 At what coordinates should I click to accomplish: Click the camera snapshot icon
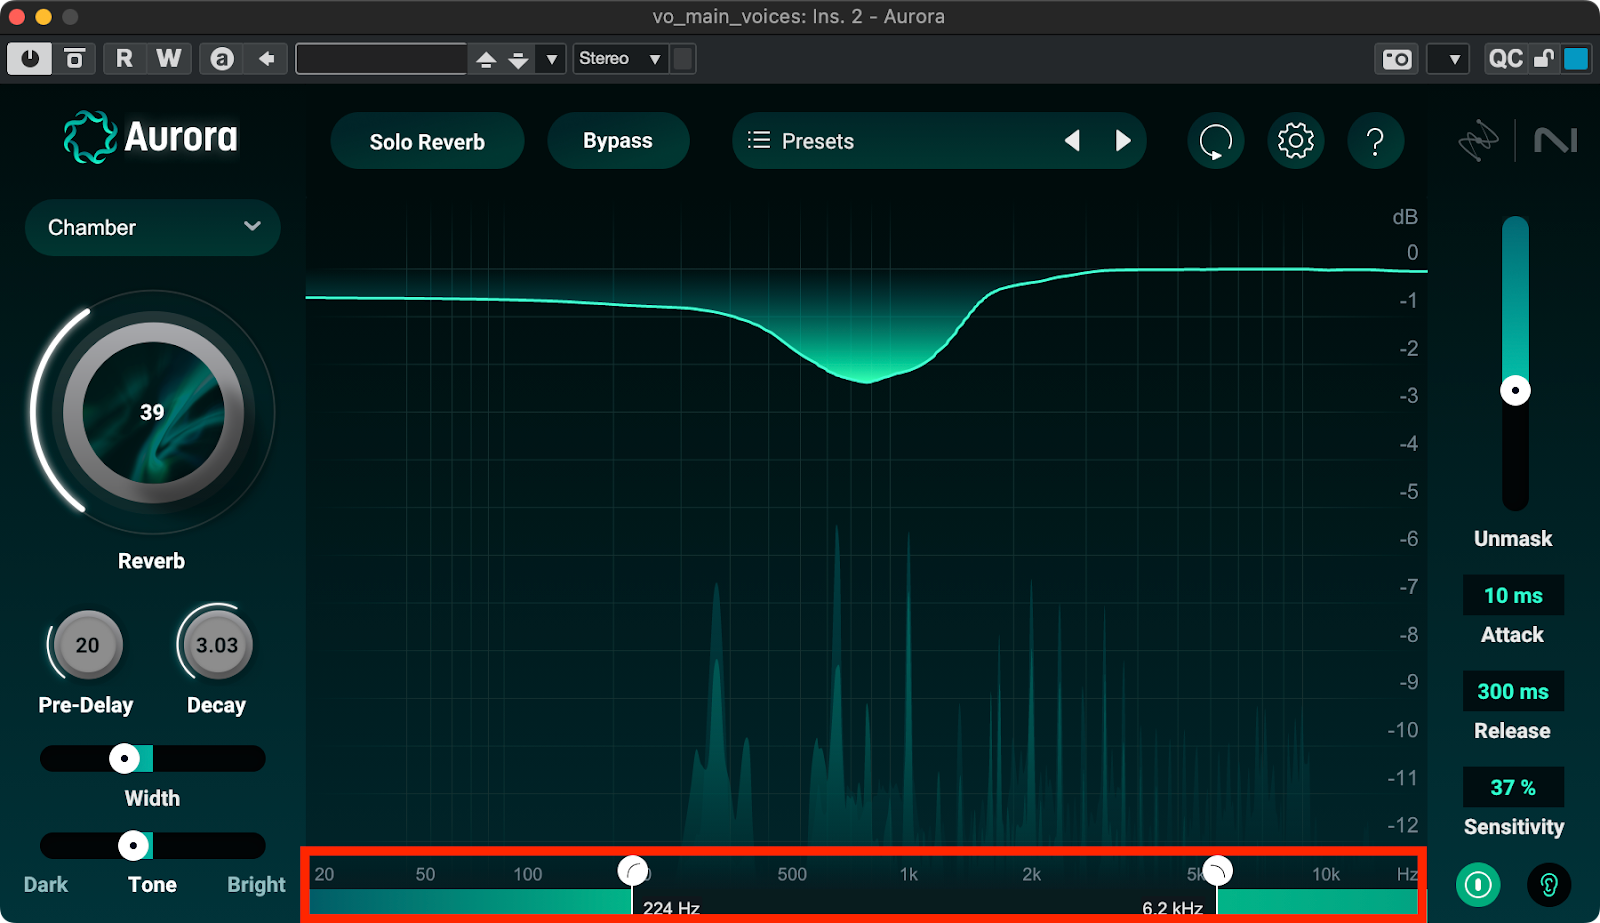pyautogui.click(x=1396, y=59)
